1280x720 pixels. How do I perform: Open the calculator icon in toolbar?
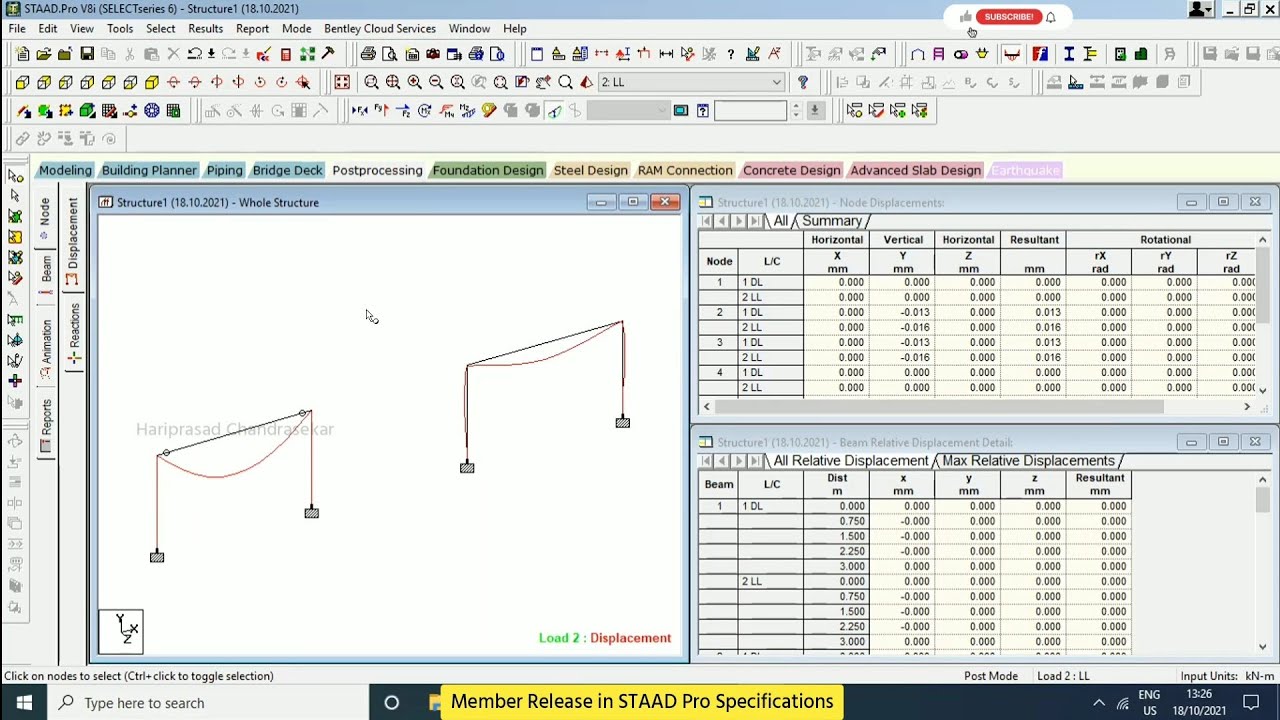(286, 54)
